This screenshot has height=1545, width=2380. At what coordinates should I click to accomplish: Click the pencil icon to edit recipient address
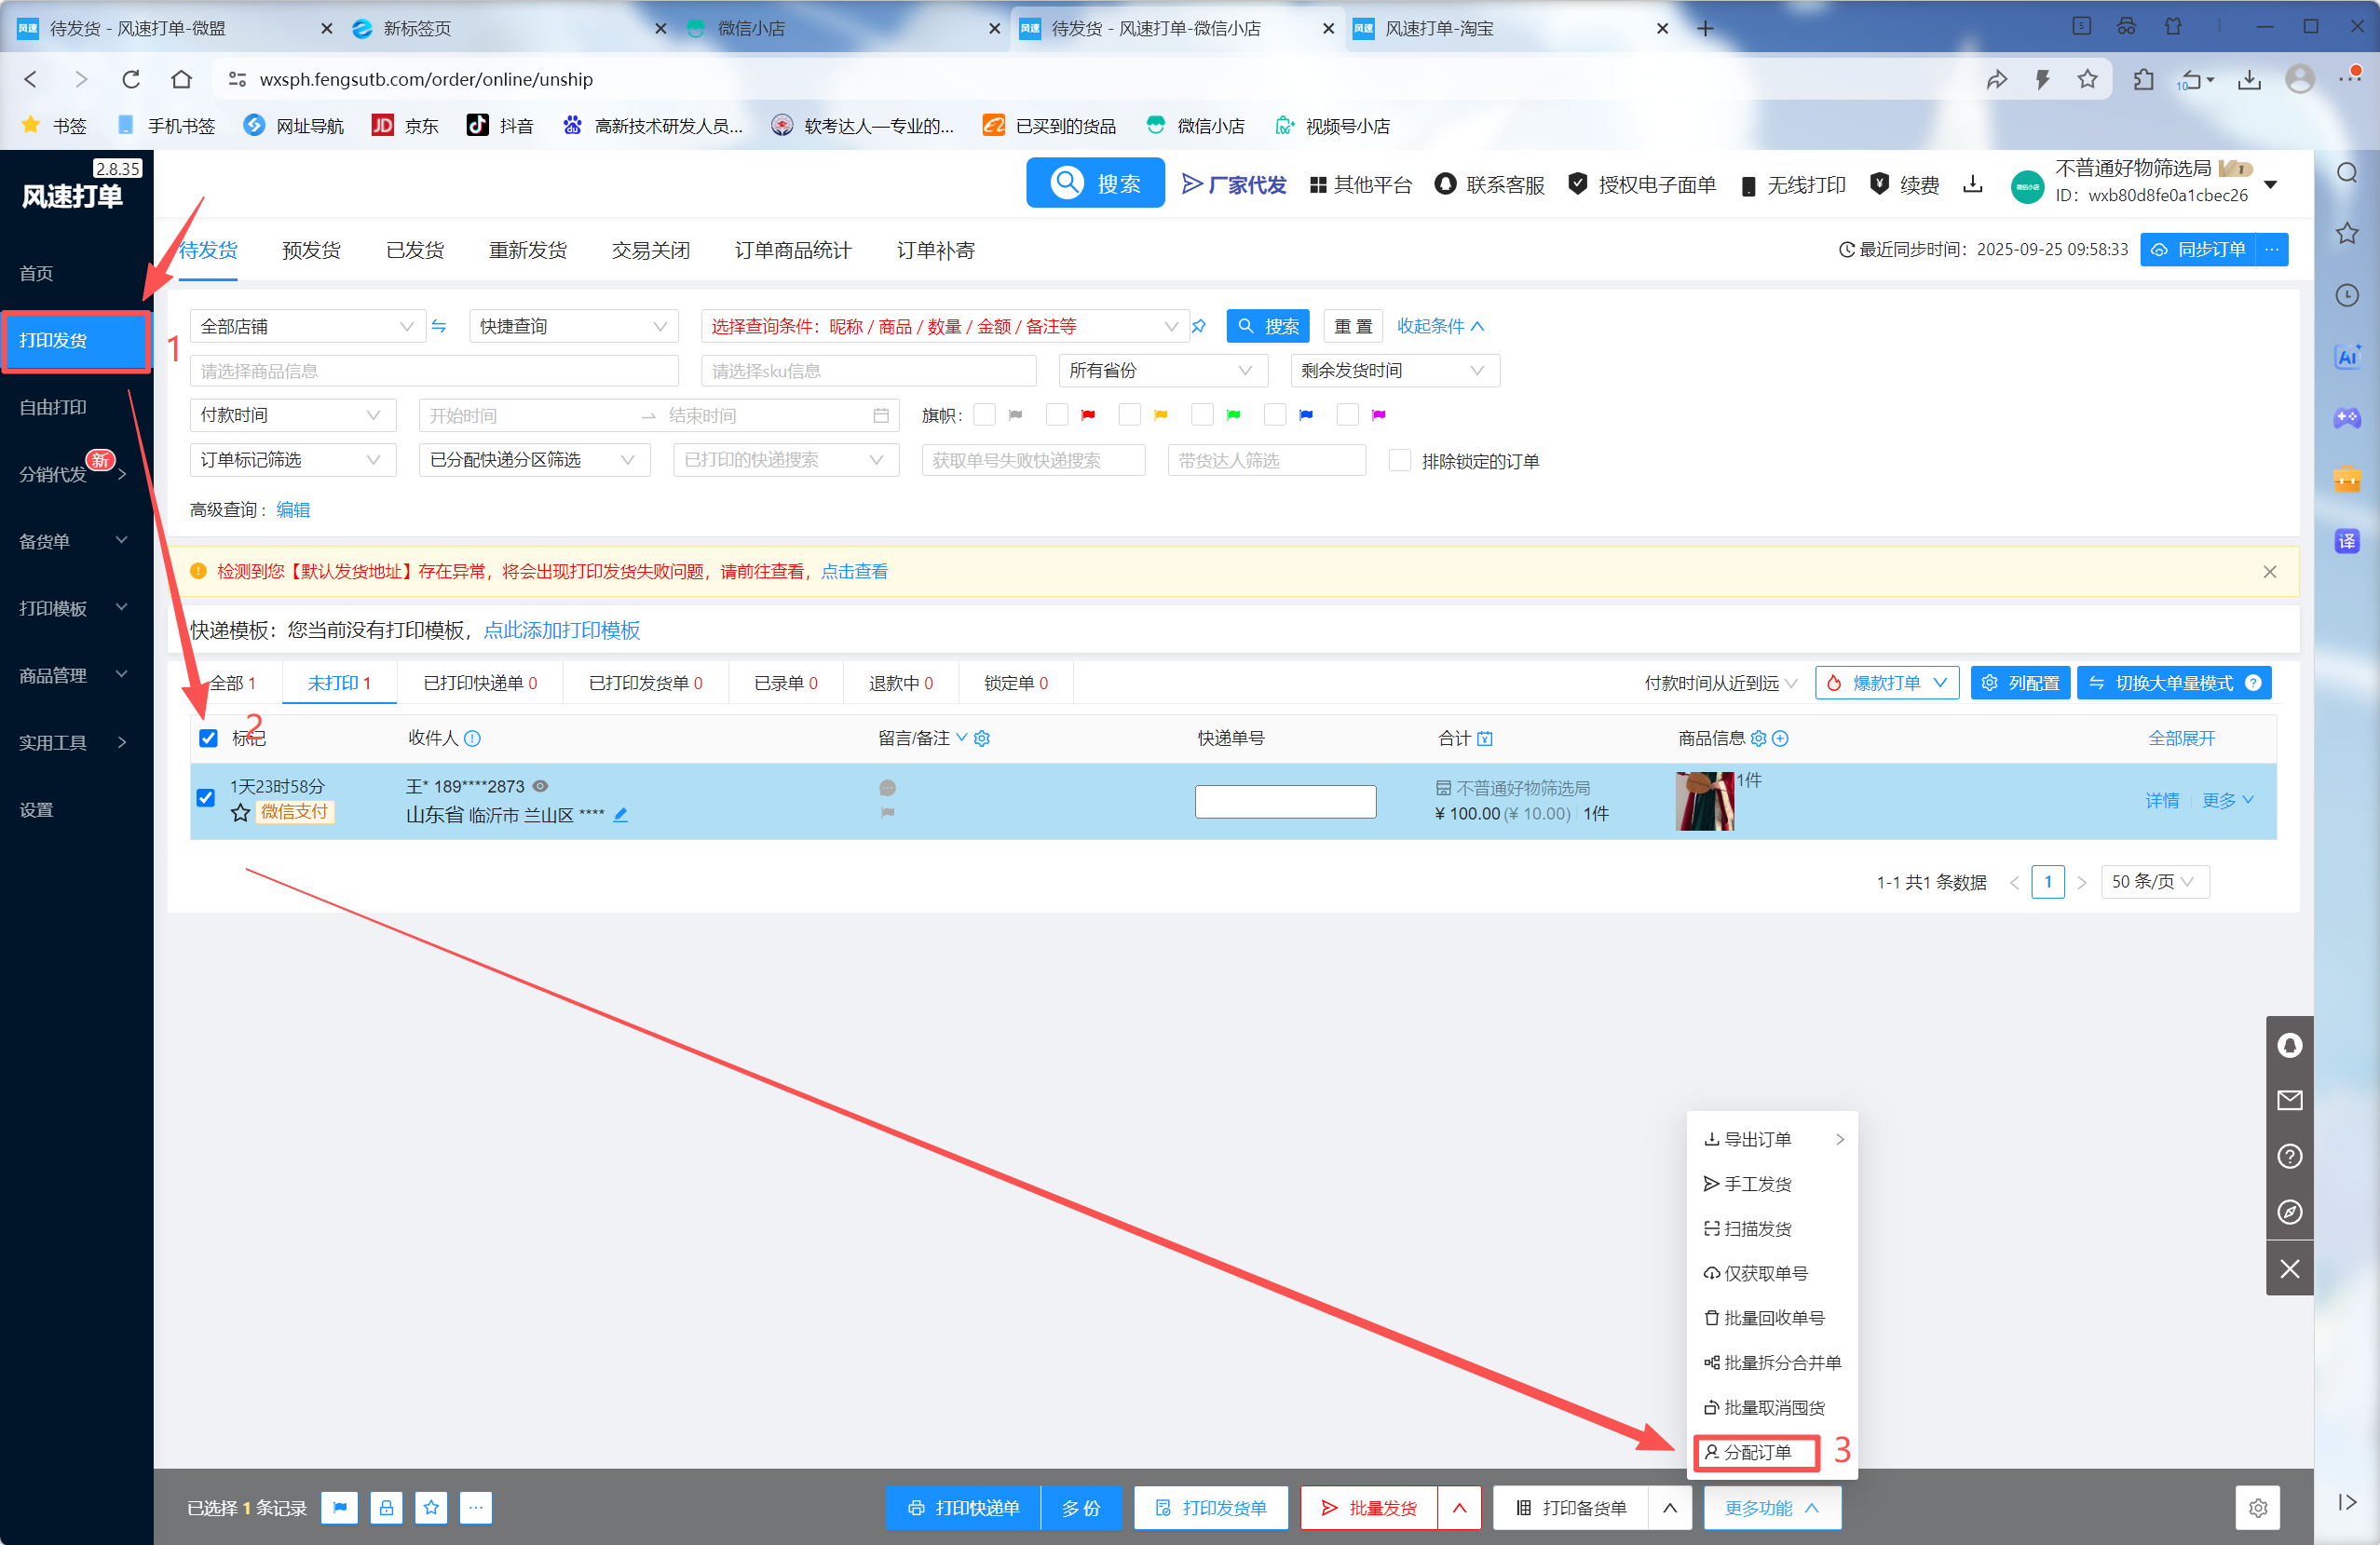tap(621, 814)
